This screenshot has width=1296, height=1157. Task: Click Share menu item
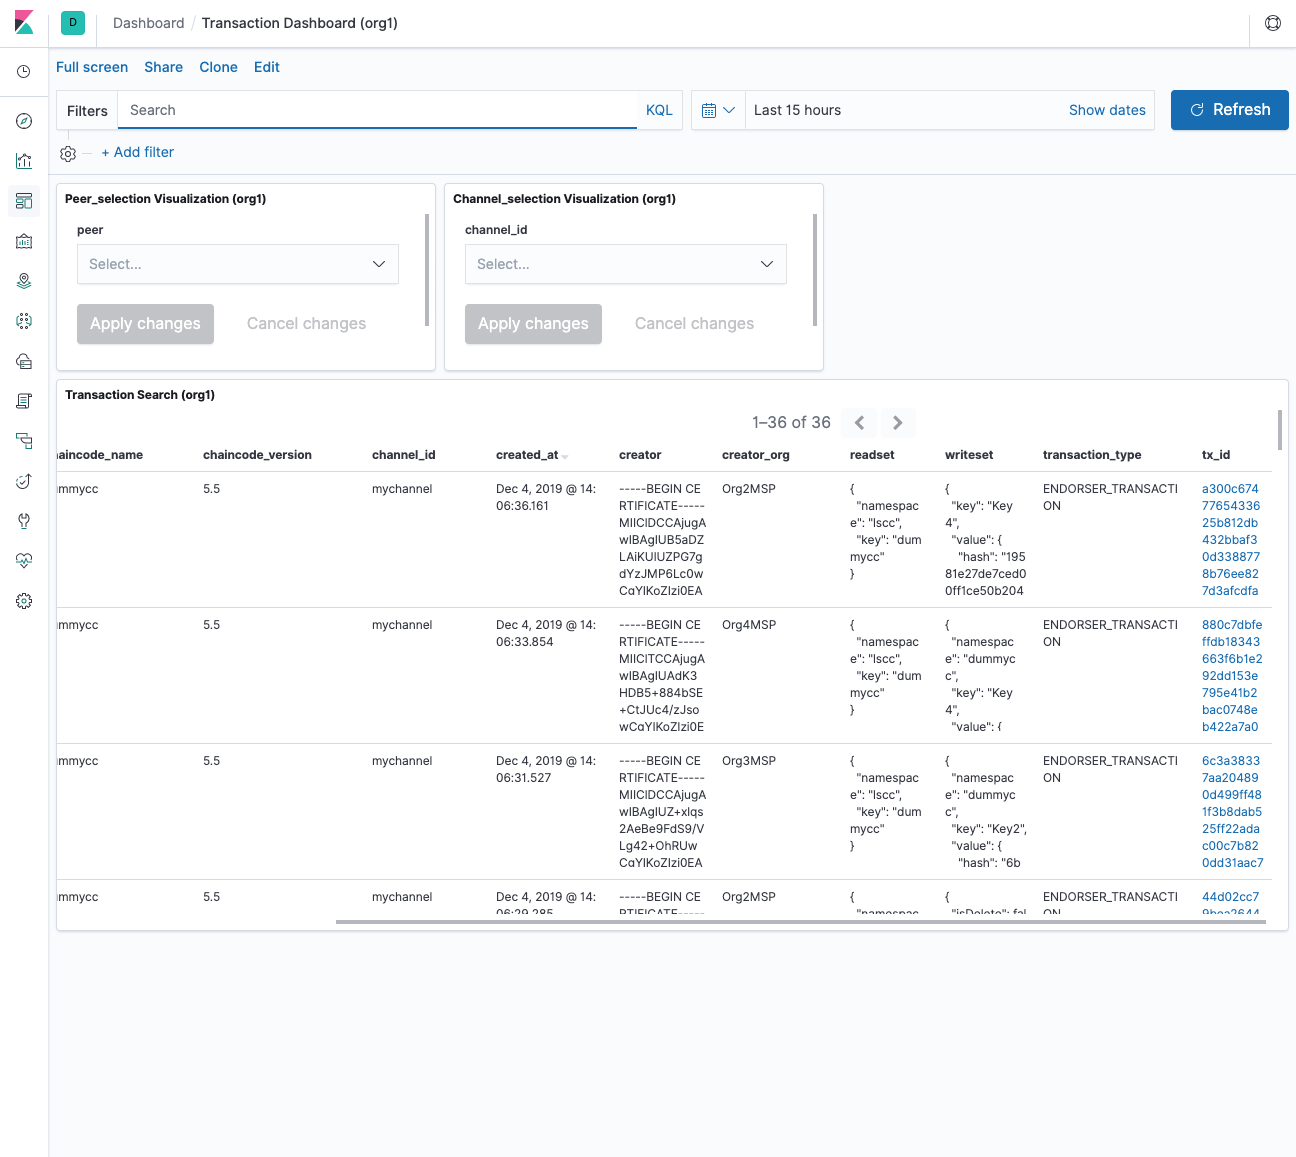(x=163, y=67)
